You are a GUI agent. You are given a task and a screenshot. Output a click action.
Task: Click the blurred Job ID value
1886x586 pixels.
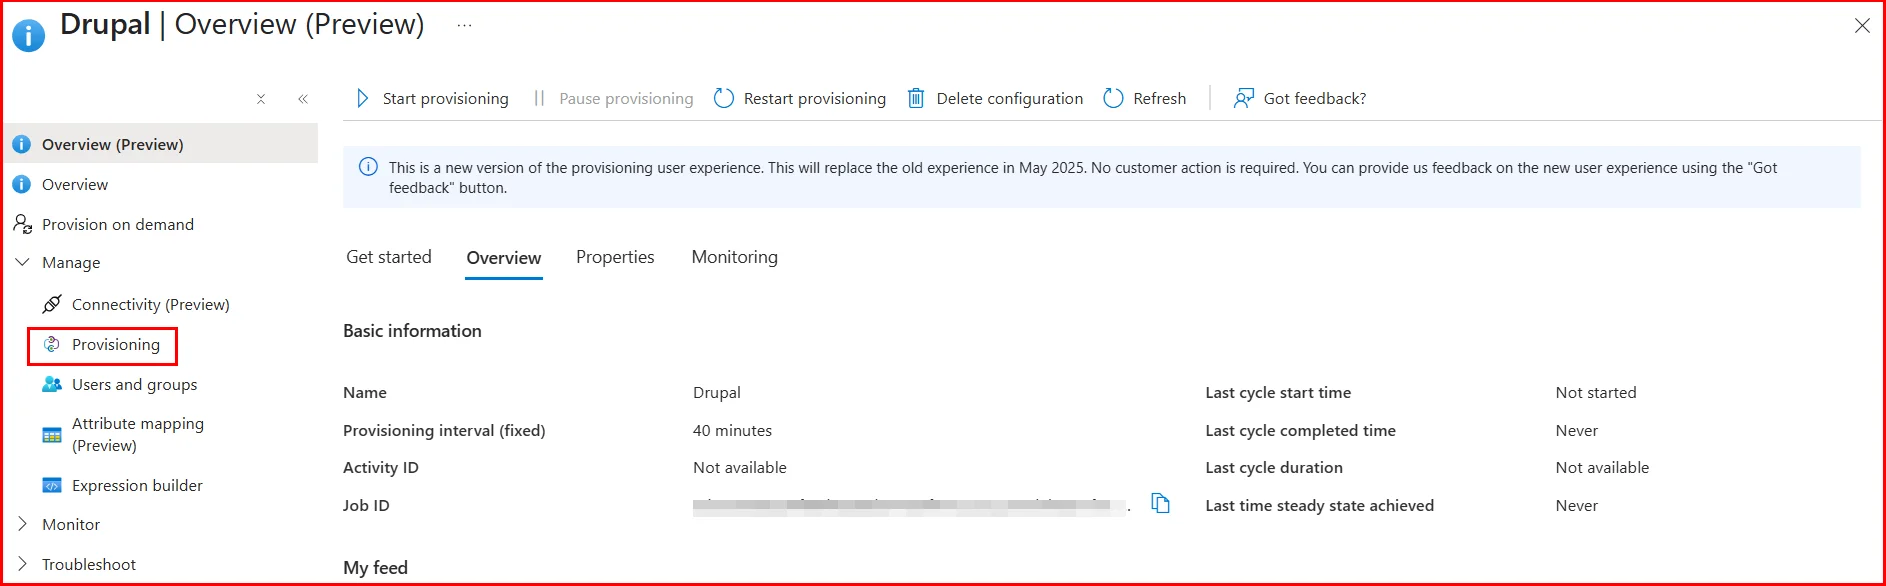tap(912, 506)
